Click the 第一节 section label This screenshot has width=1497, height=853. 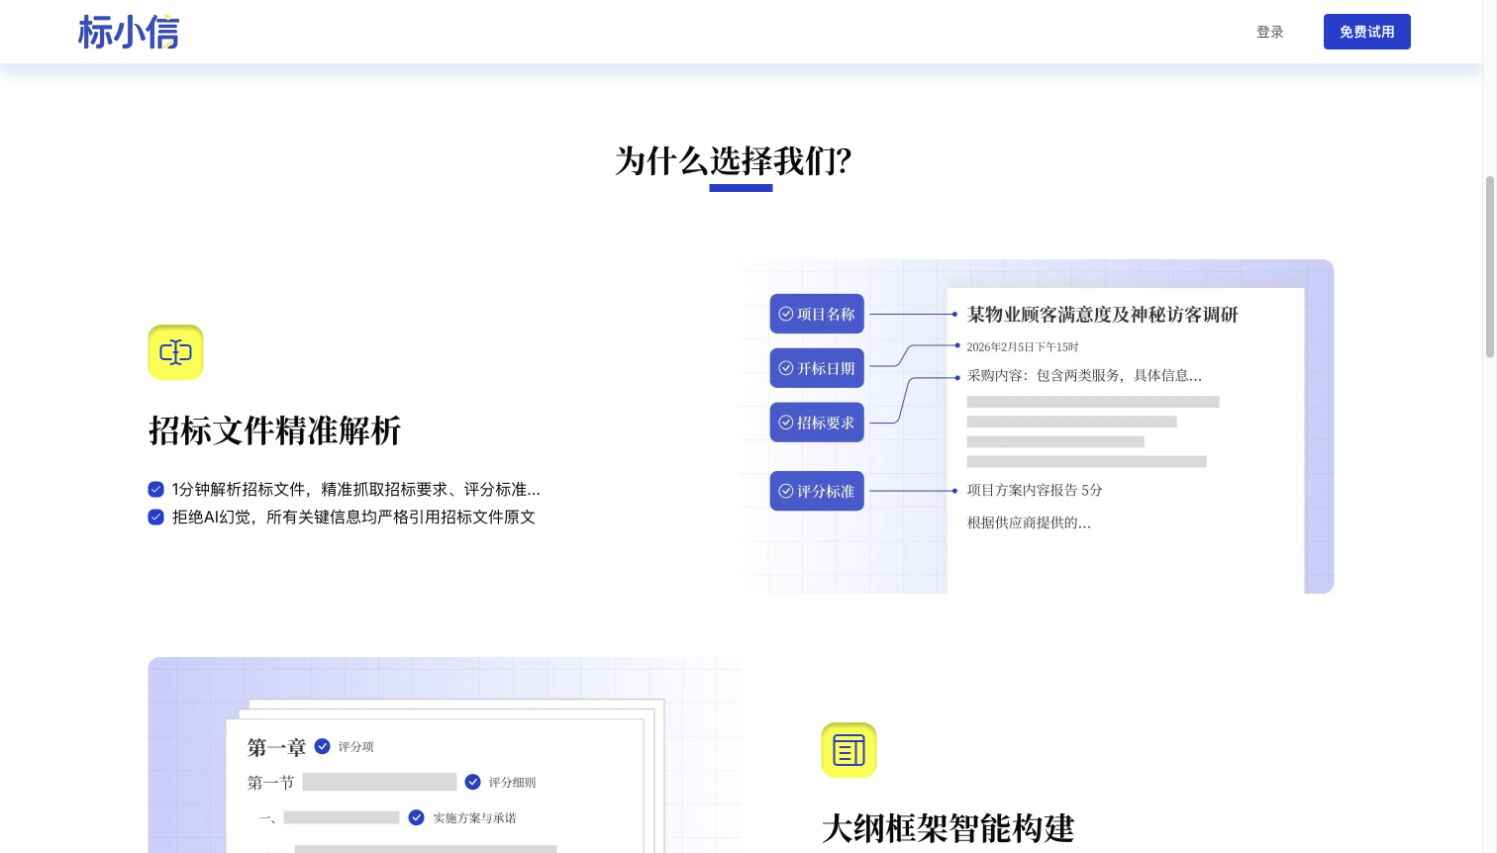pos(270,782)
